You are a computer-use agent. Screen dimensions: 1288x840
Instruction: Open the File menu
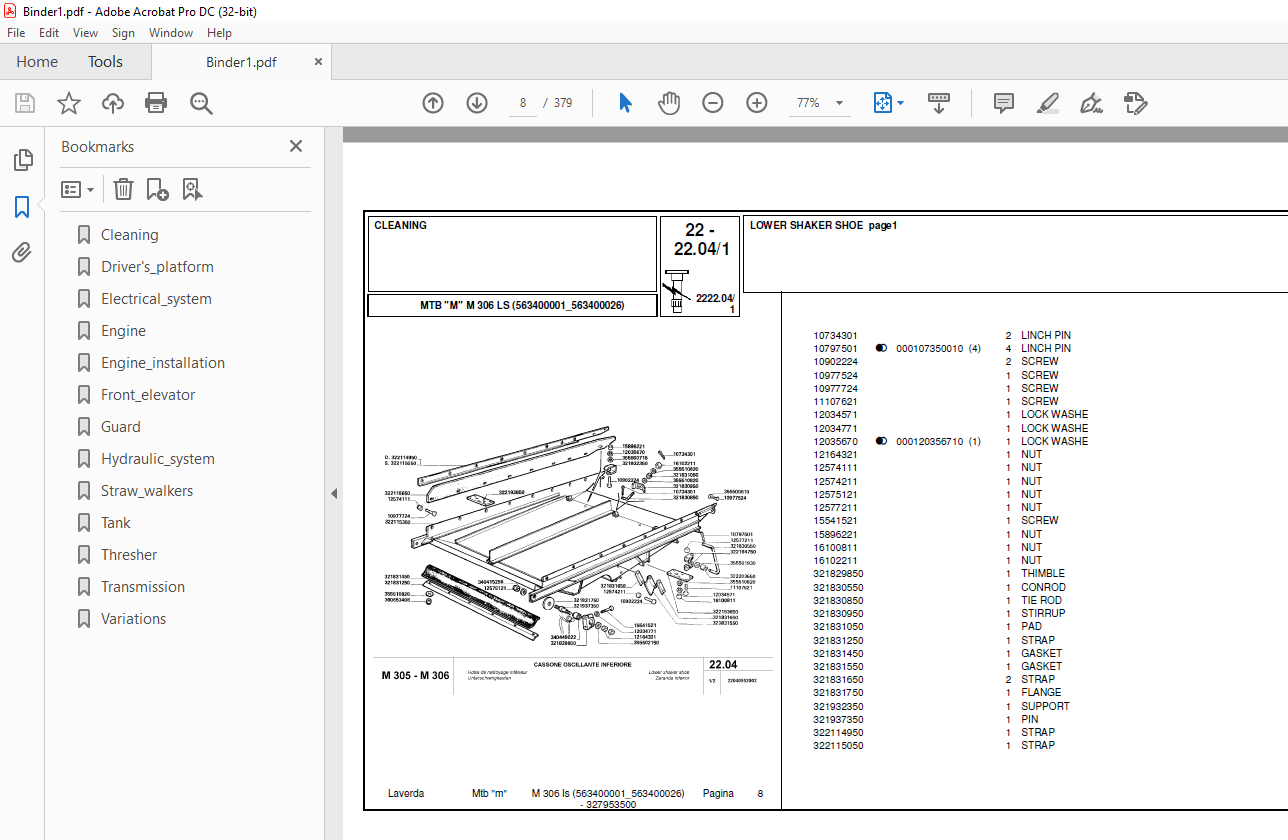tap(16, 33)
